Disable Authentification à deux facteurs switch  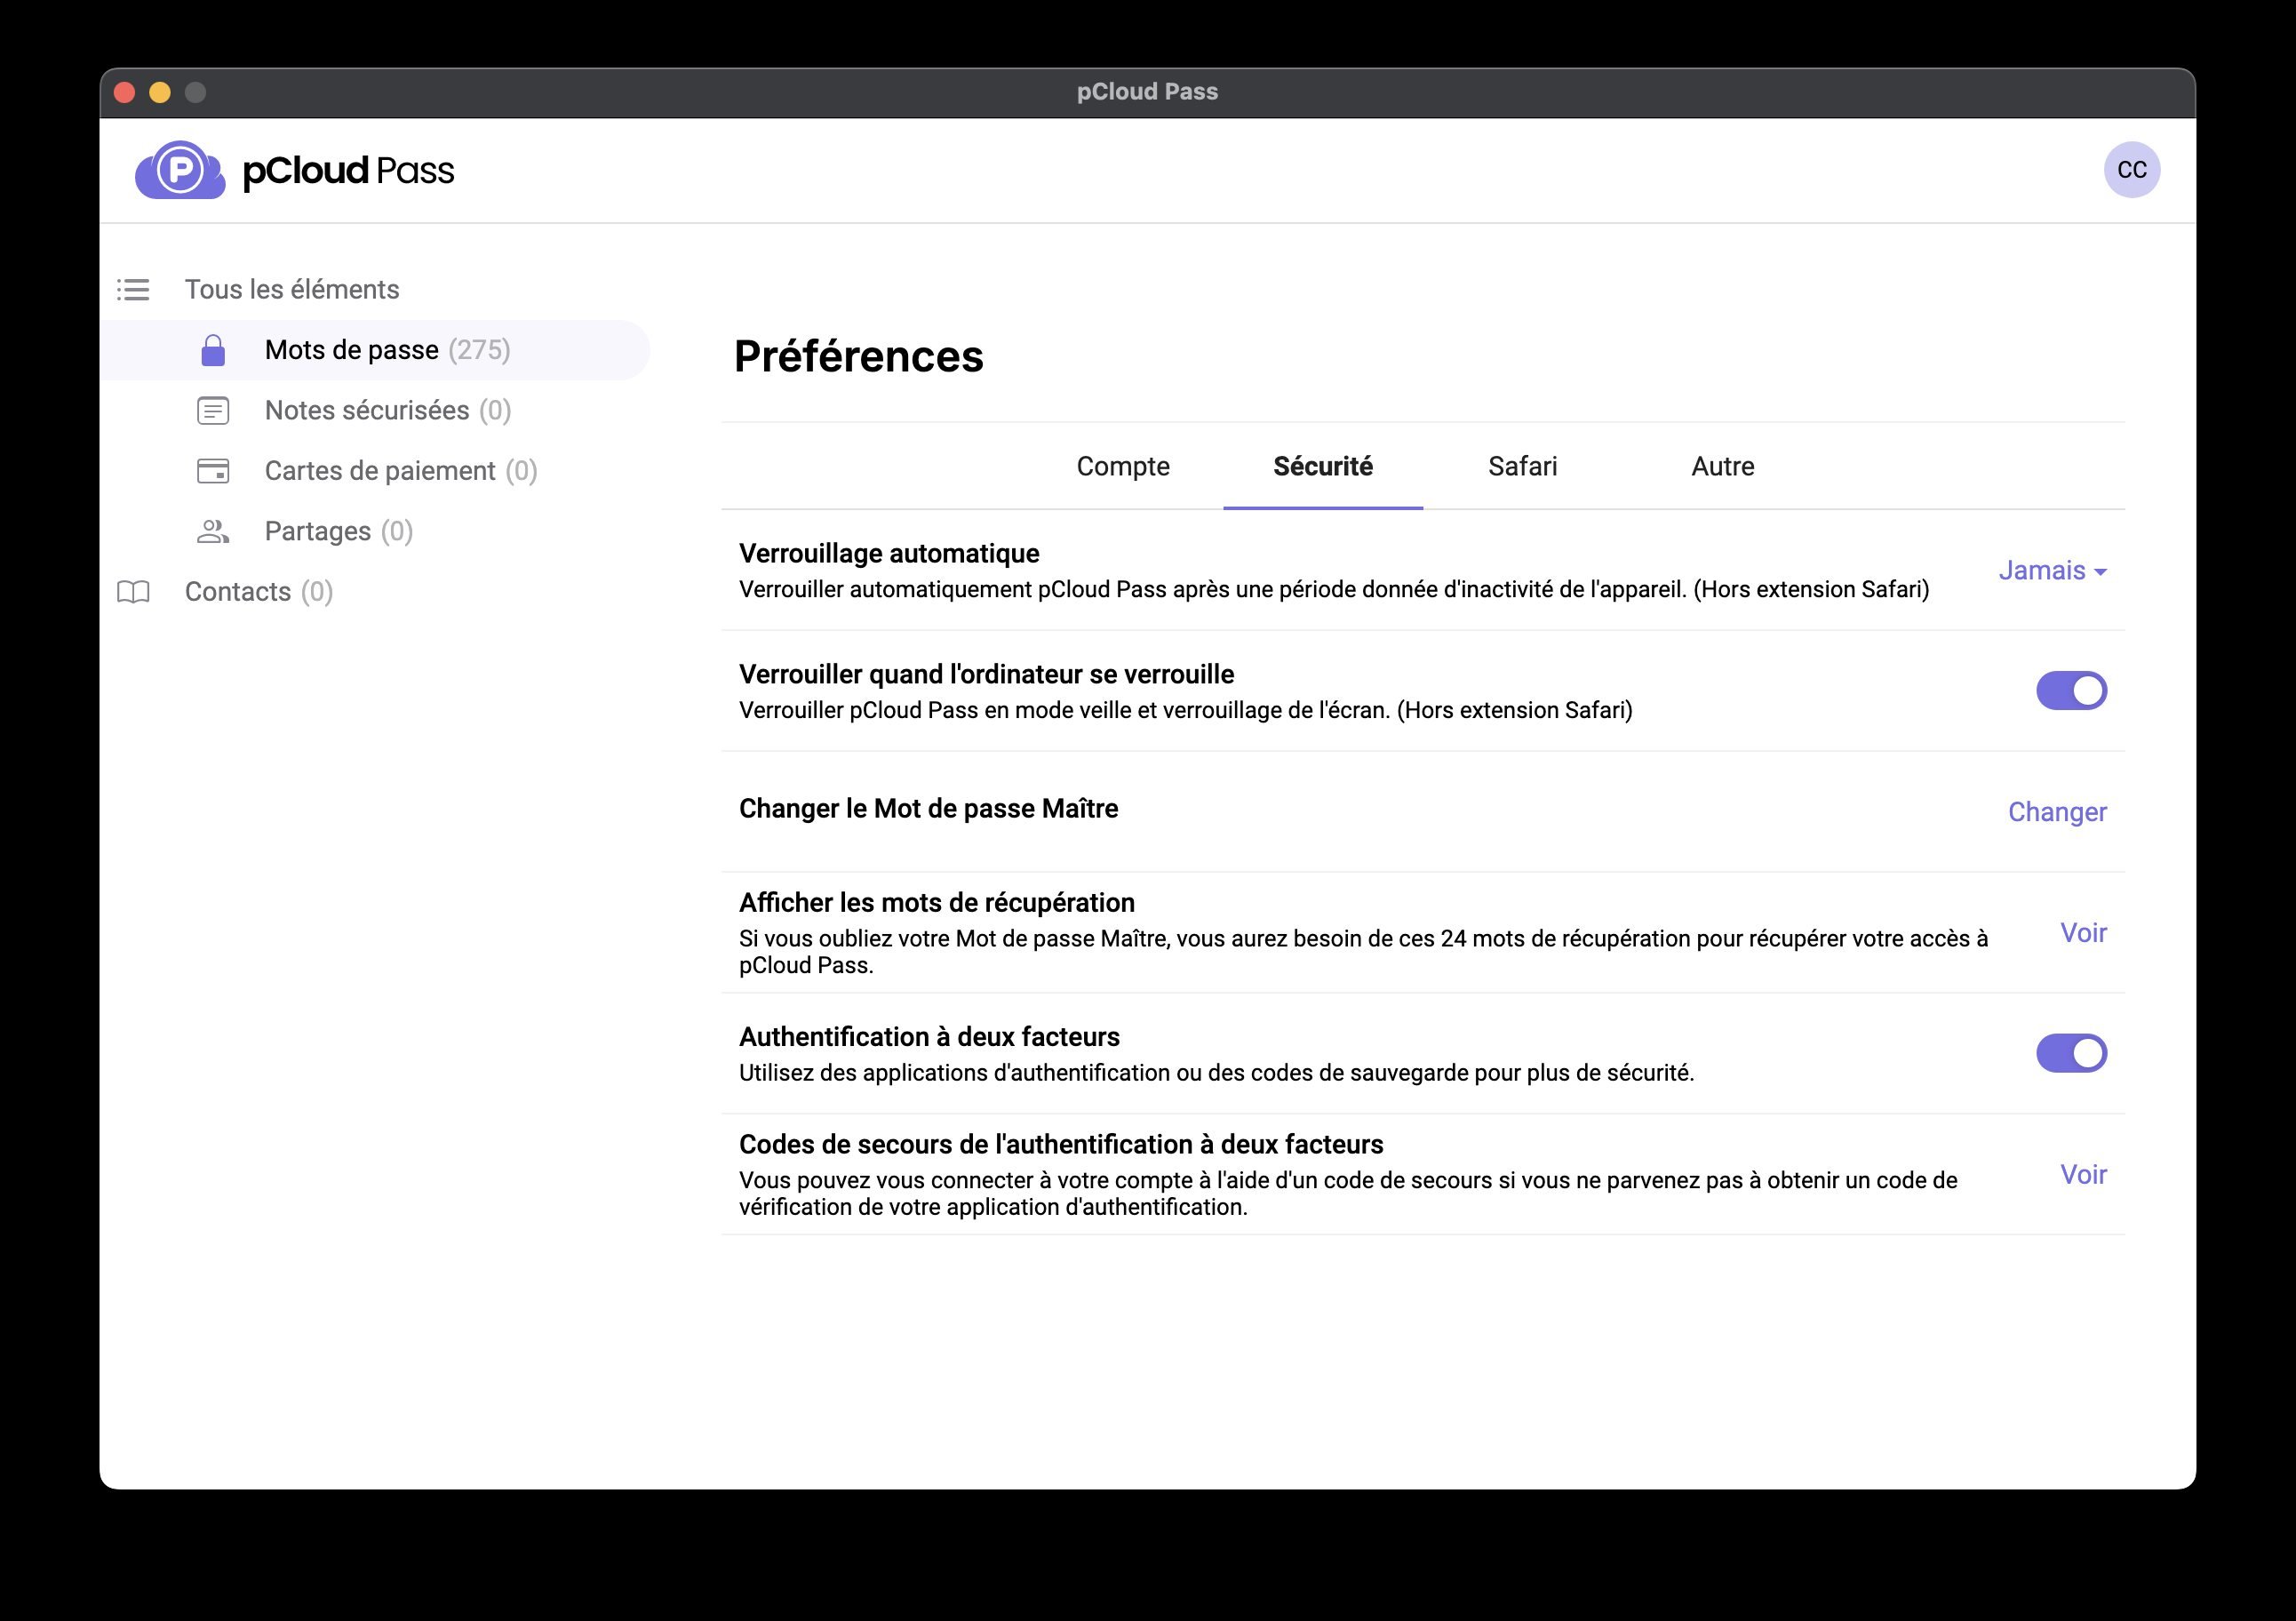pos(2071,1053)
